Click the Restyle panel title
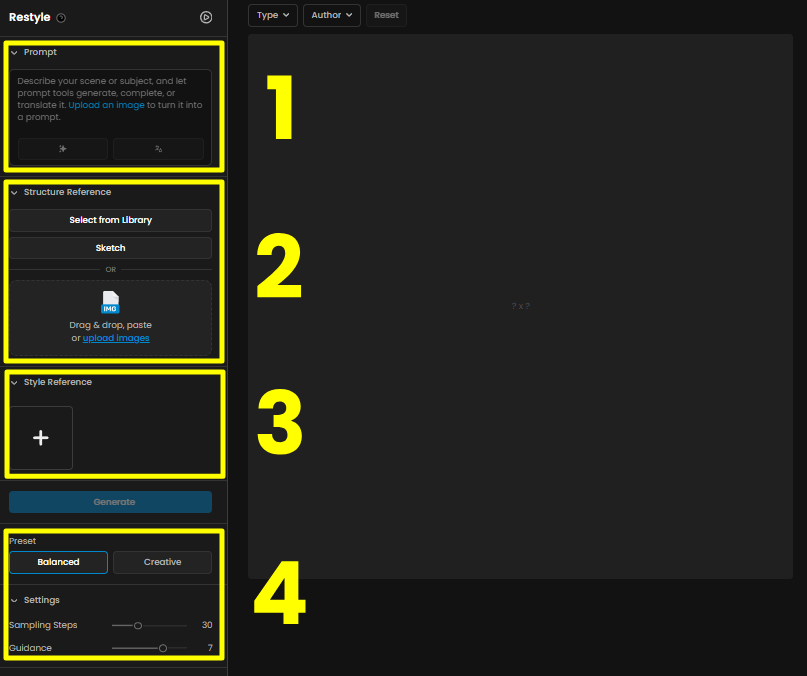807x676 pixels. tap(30, 17)
